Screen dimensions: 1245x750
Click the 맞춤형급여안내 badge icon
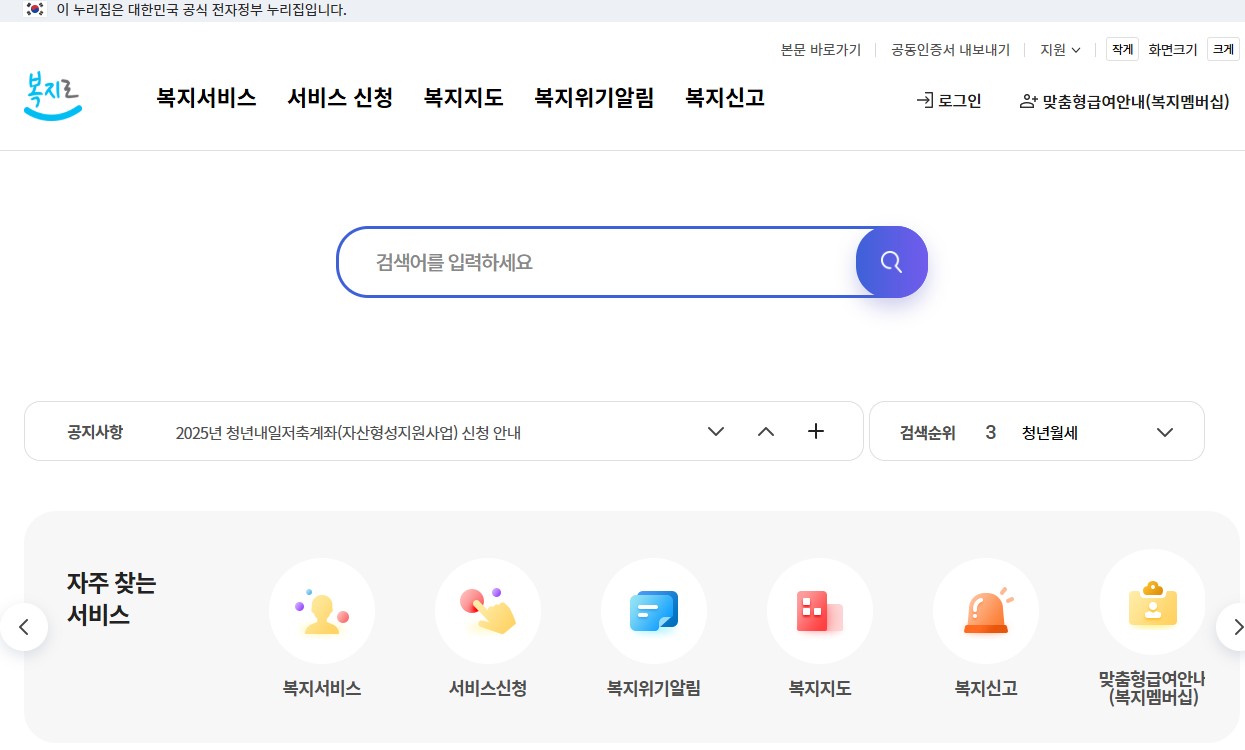[x=1152, y=603]
